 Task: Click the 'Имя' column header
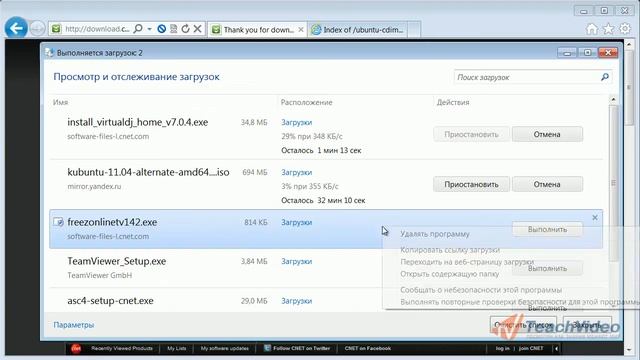click(x=60, y=102)
